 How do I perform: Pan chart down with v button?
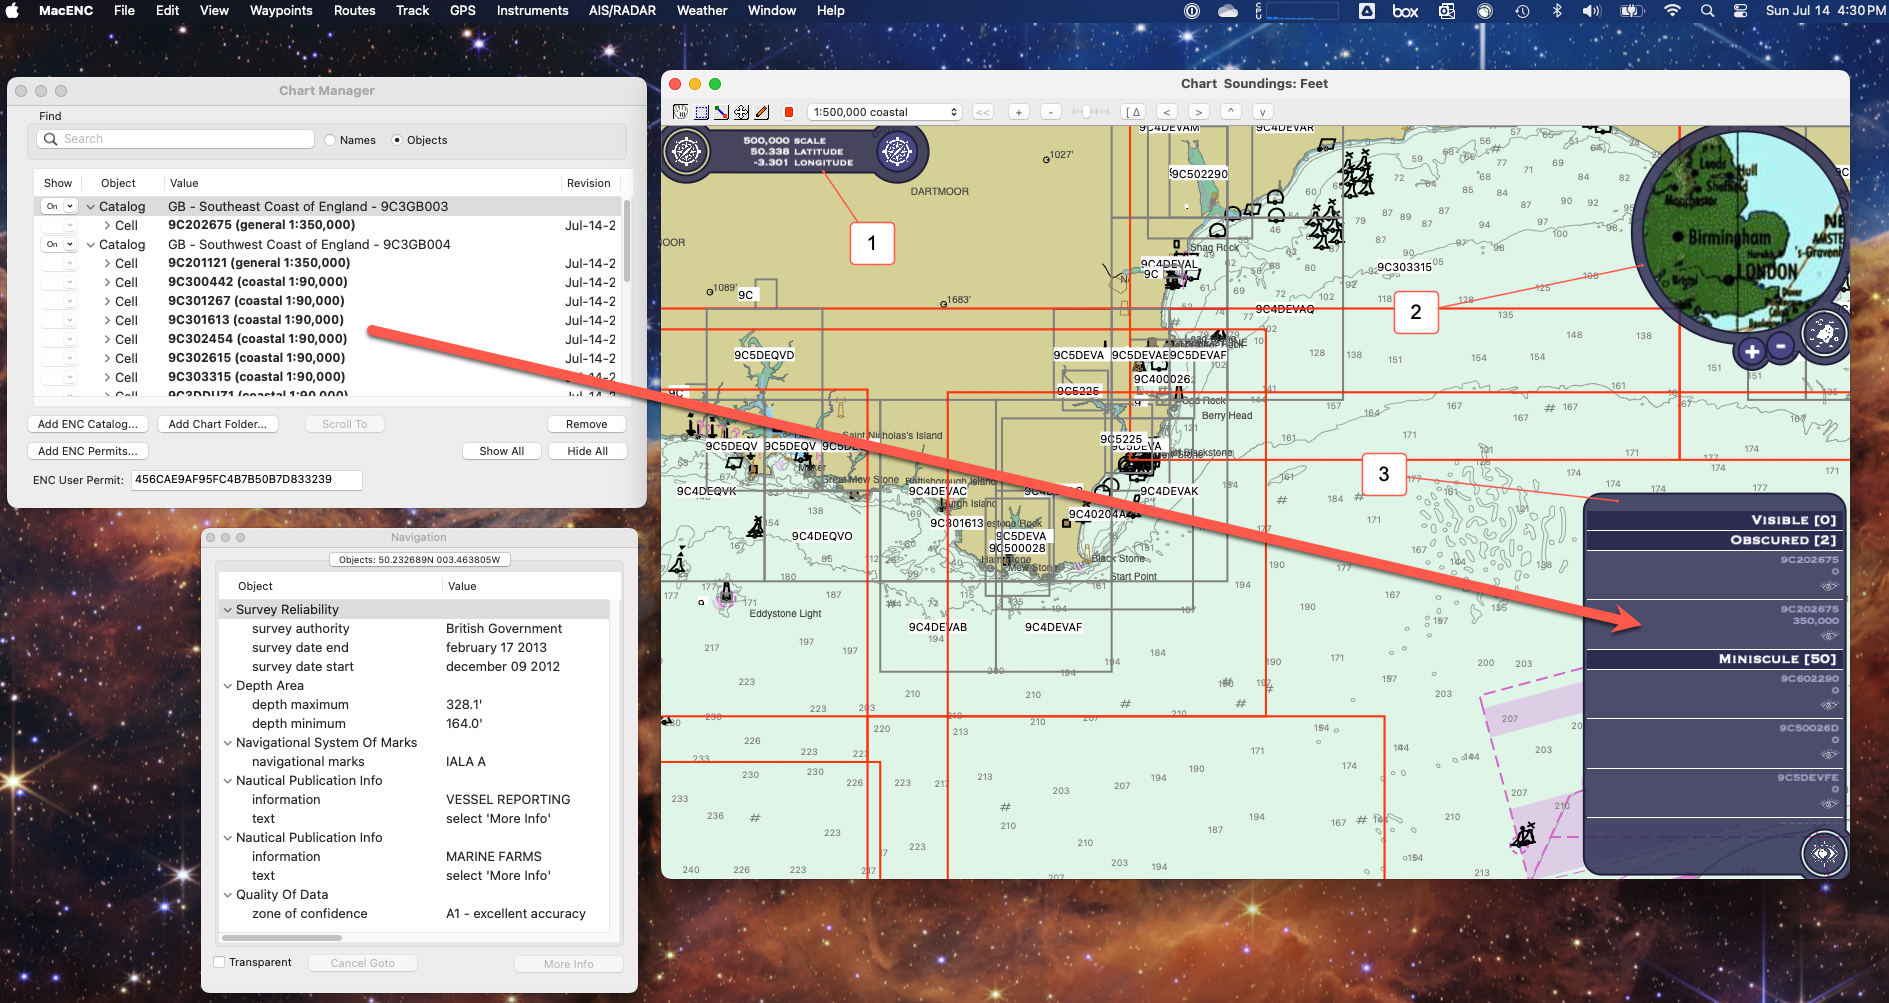tap(1263, 112)
